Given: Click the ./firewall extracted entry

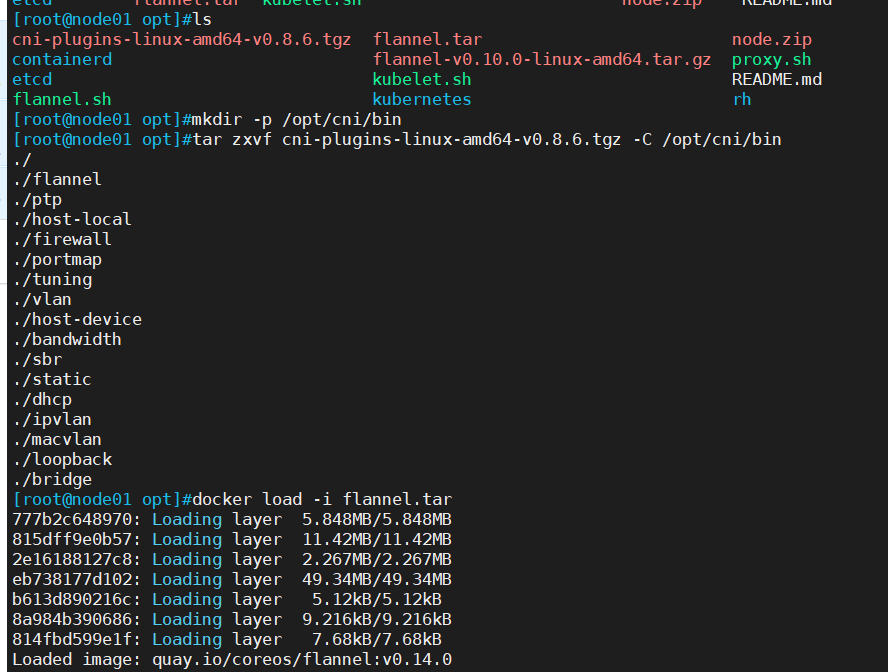Looking at the screenshot, I should pyautogui.click(x=62, y=239).
